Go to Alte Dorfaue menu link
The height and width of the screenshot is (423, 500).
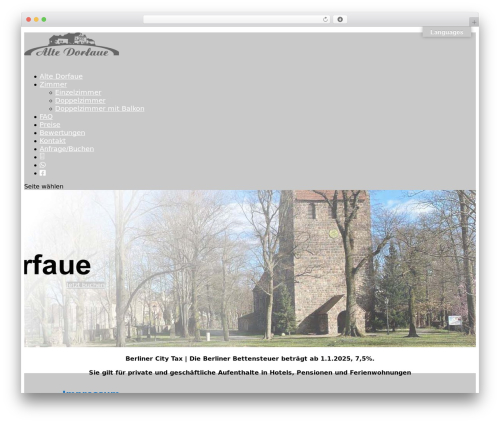[x=61, y=76]
